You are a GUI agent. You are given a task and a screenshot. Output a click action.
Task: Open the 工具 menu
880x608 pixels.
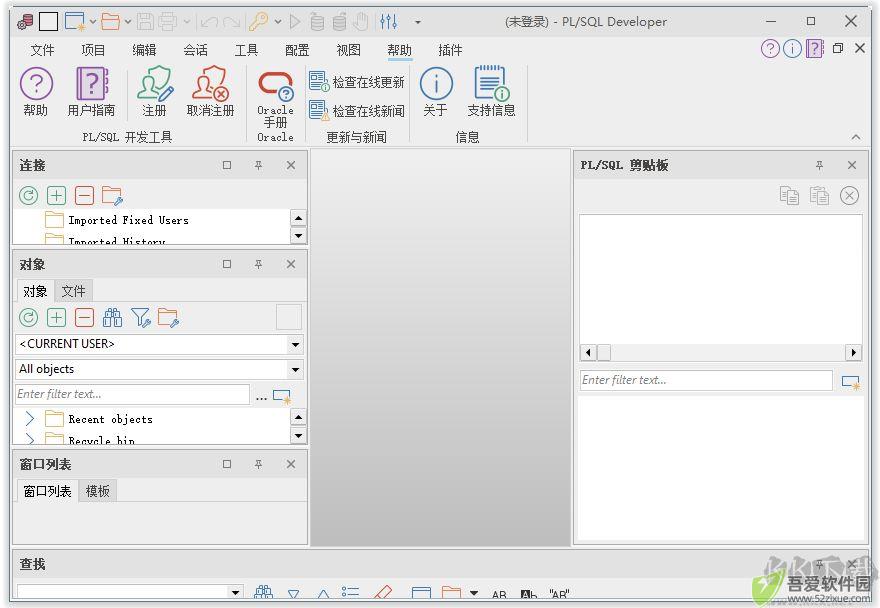[246, 50]
